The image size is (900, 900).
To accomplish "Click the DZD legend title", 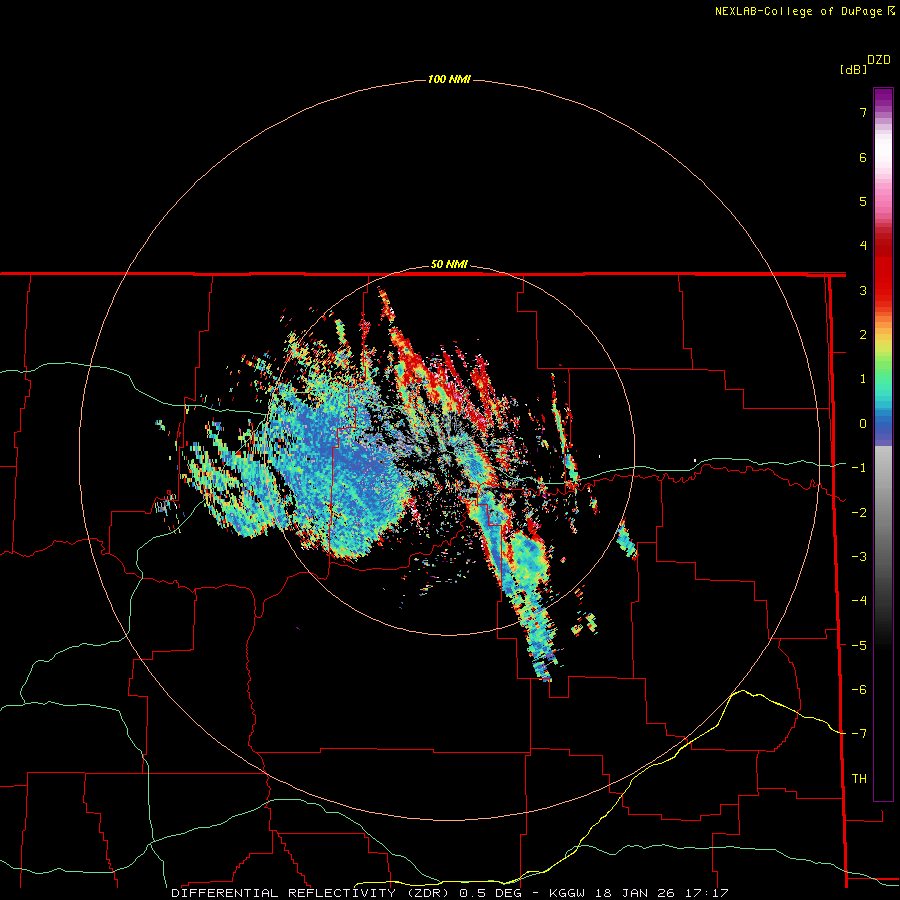I will pyautogui.click(x=879, y=60).
